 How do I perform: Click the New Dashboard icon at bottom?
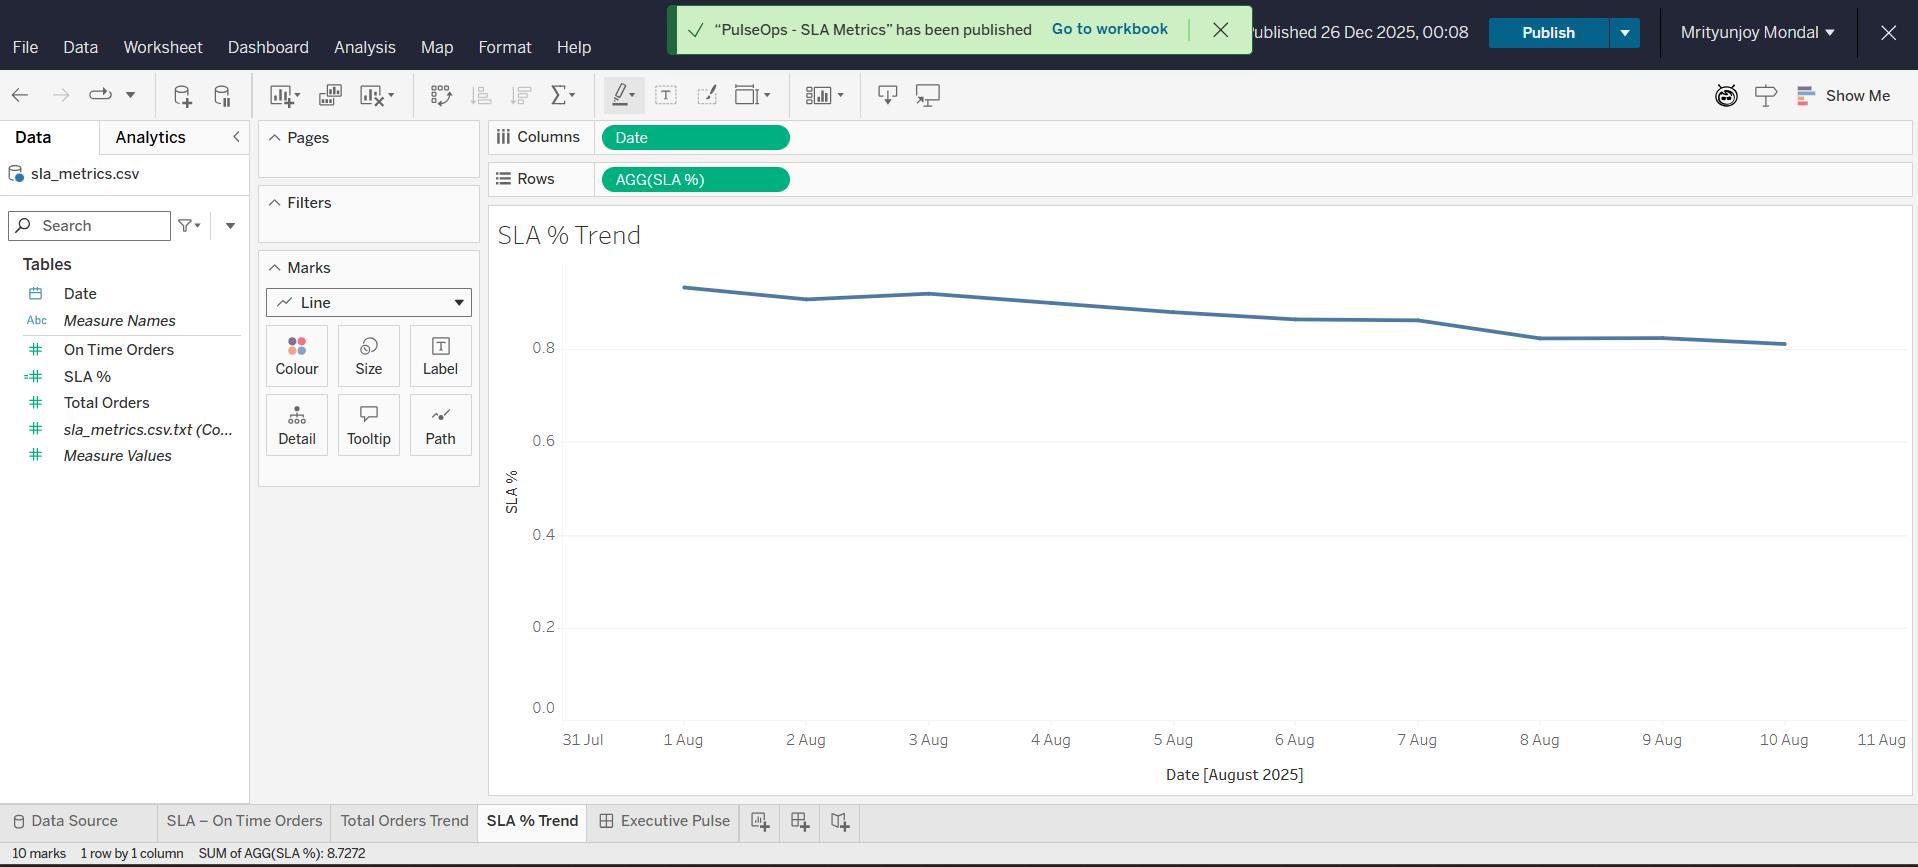tap(800, 821)
